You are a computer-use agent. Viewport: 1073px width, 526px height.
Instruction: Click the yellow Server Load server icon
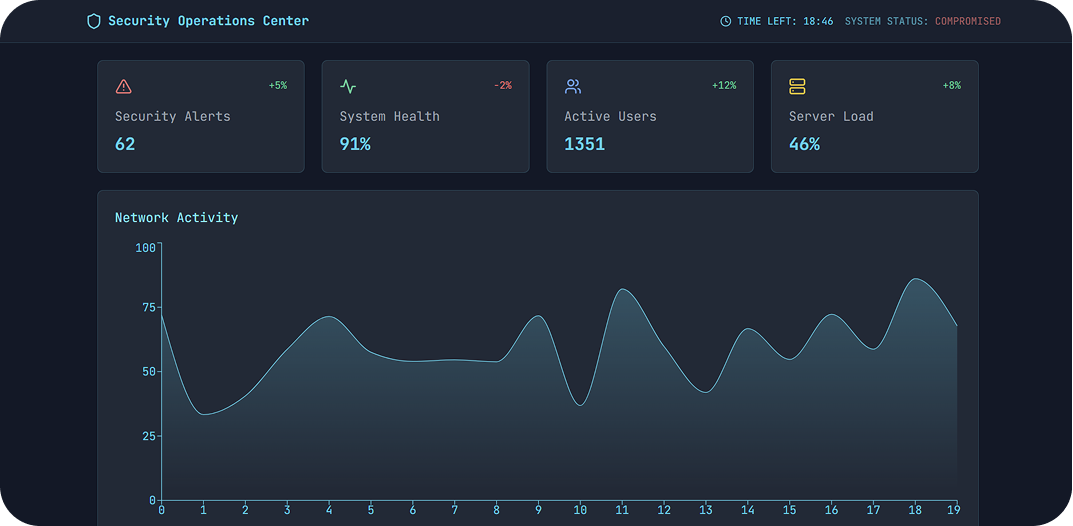tap(797, 87)
